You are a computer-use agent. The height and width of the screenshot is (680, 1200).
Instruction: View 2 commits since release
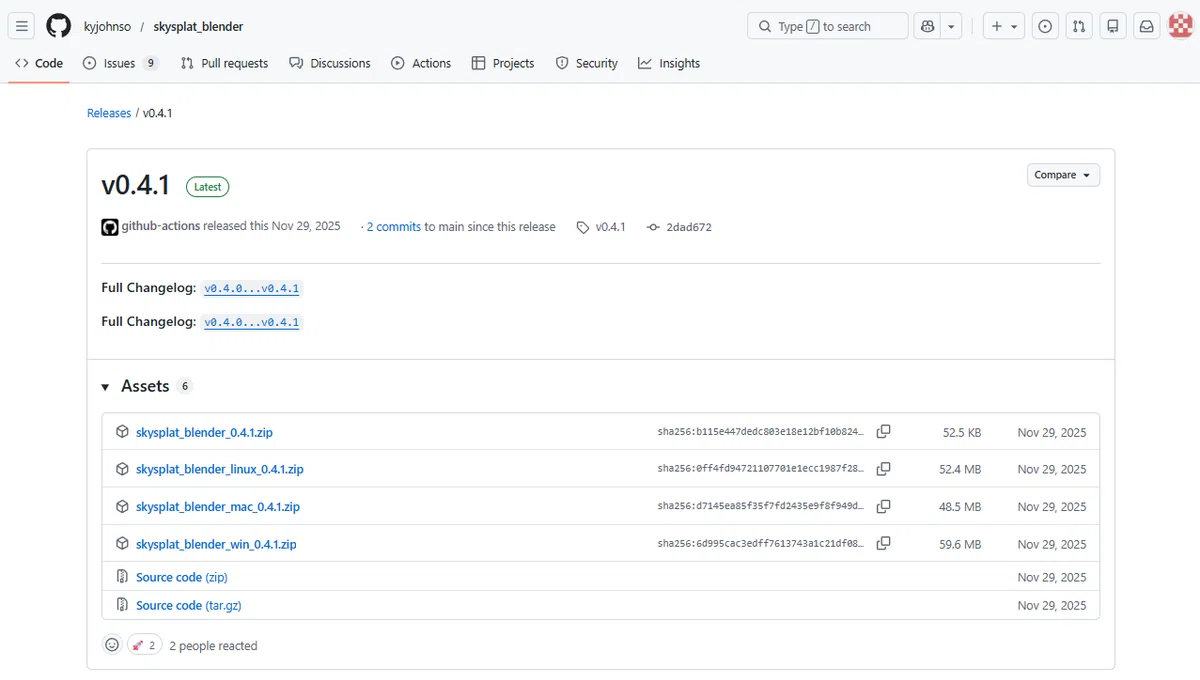click(393, 227)
